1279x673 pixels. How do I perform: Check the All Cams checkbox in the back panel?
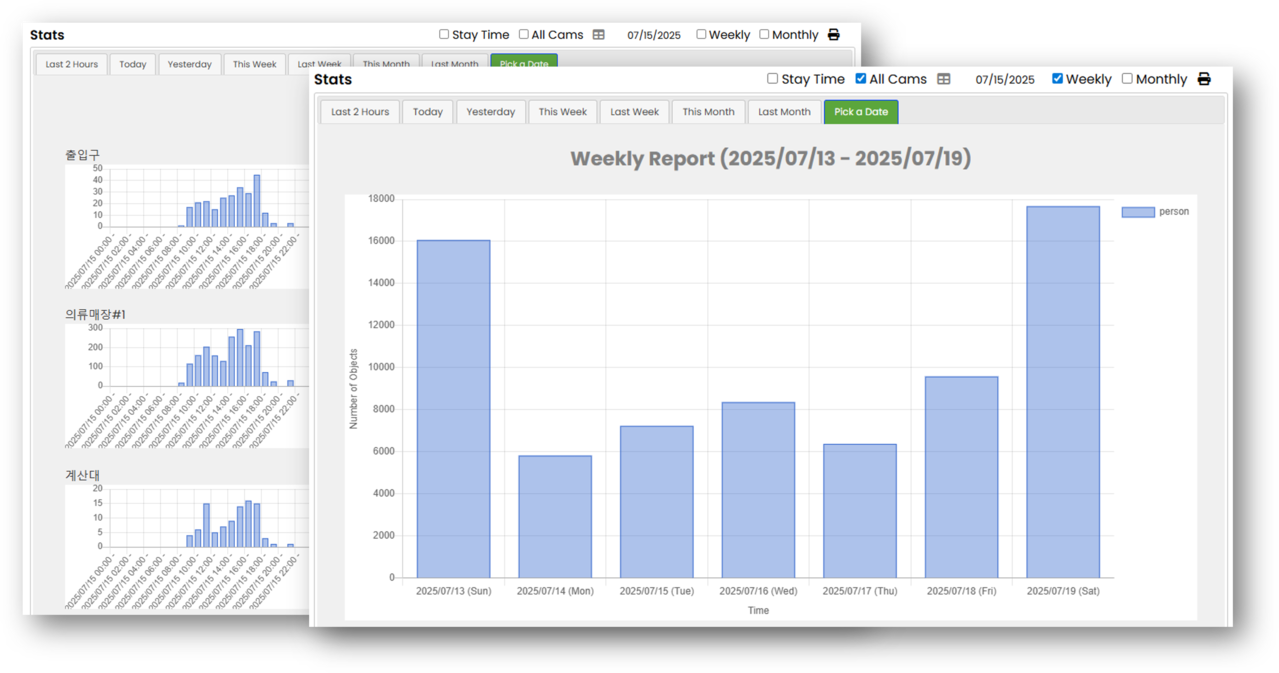(523, 34)
